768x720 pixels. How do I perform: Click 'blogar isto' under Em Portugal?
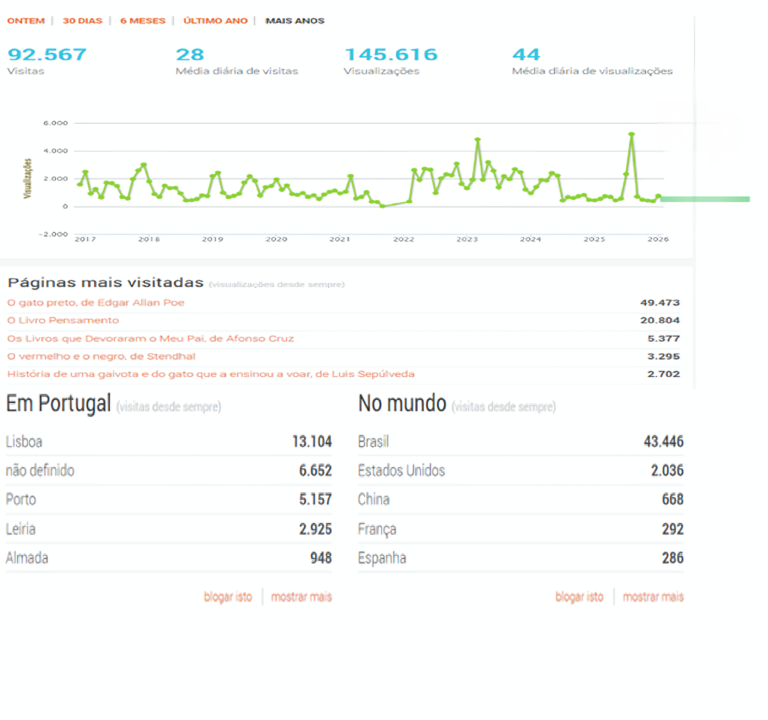pos(228,597)
